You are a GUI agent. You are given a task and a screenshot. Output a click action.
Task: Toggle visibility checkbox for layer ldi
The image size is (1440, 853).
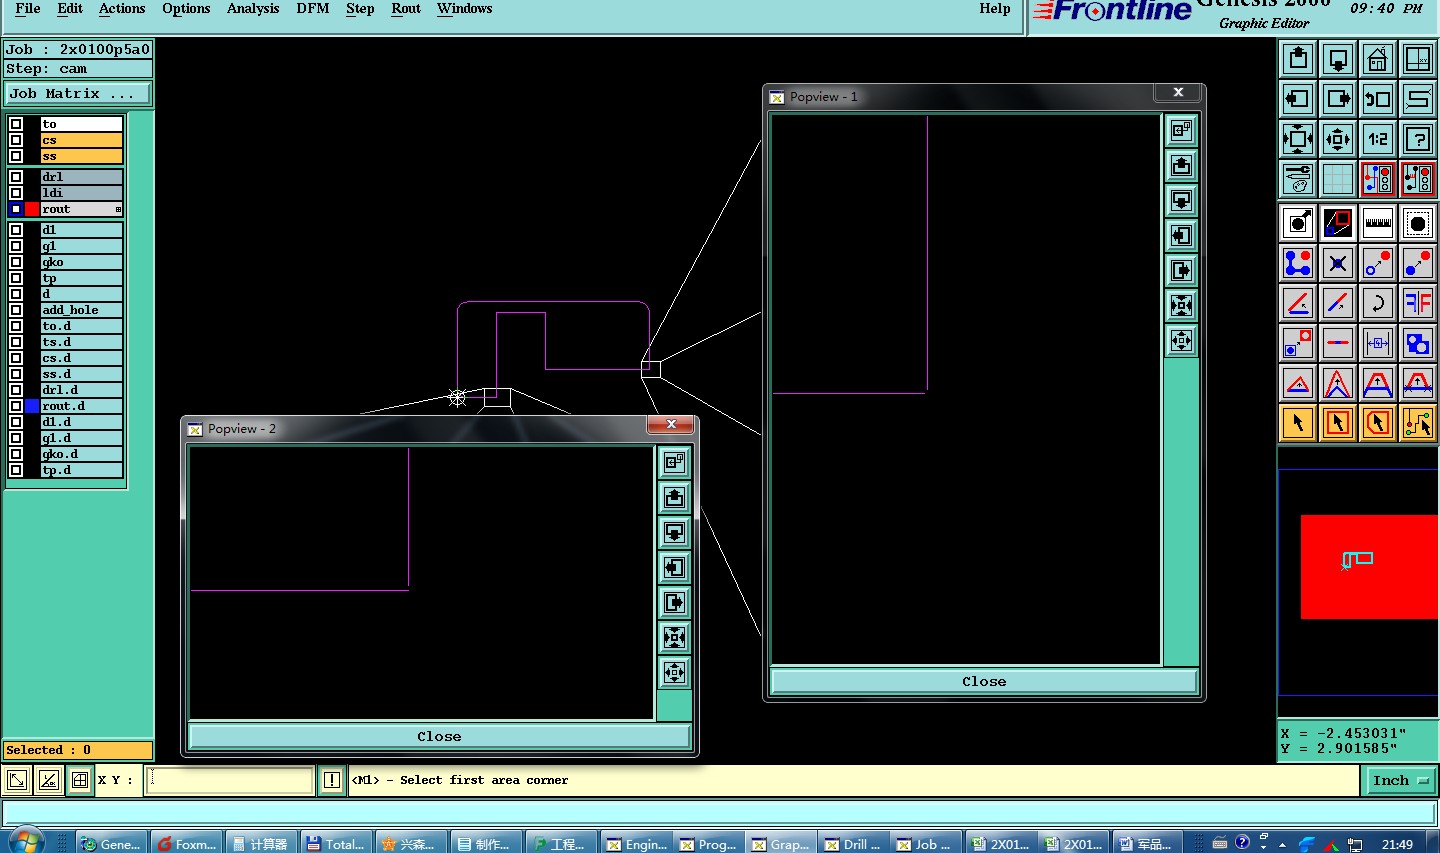point(16,193)
